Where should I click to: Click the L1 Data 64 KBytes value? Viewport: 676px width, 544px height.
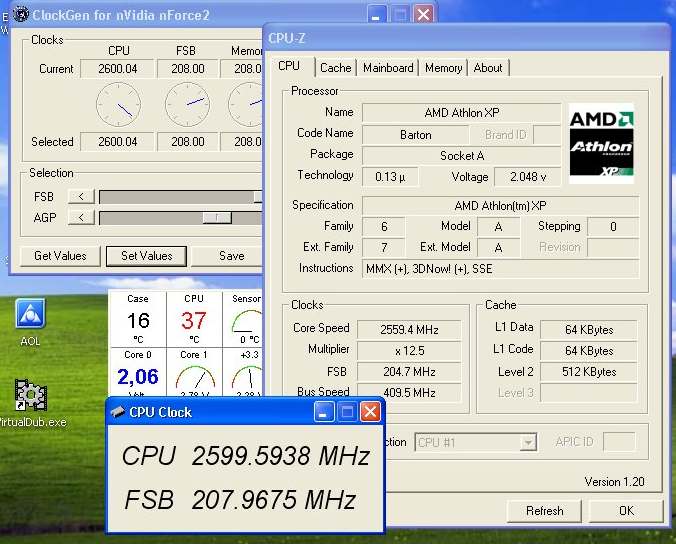point(589,330)
